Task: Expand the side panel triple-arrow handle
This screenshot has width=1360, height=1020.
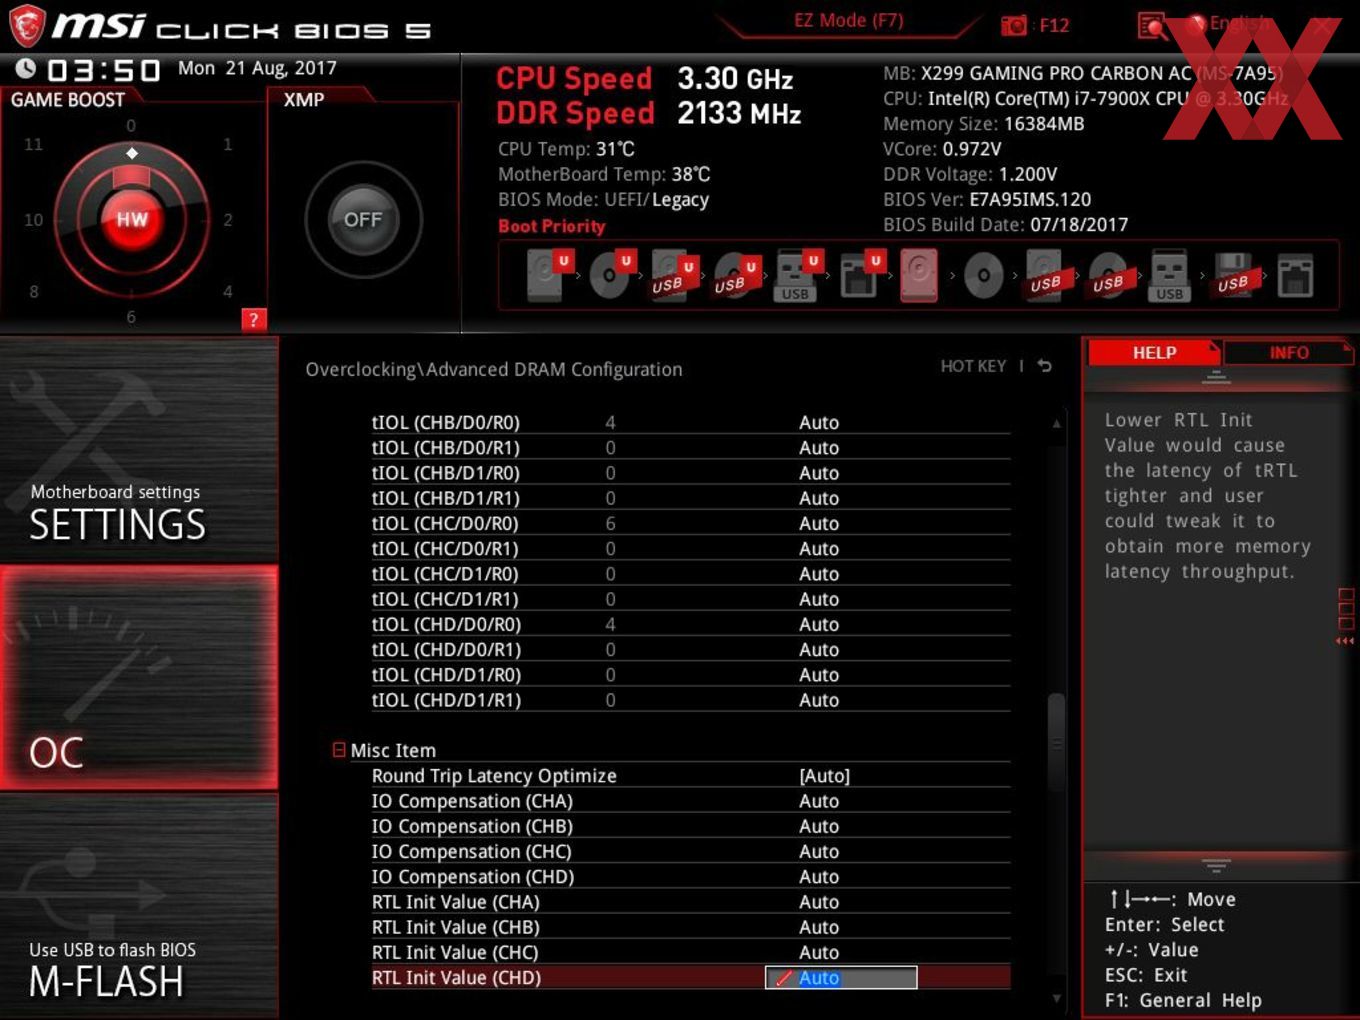Action: coord(1345,641)
